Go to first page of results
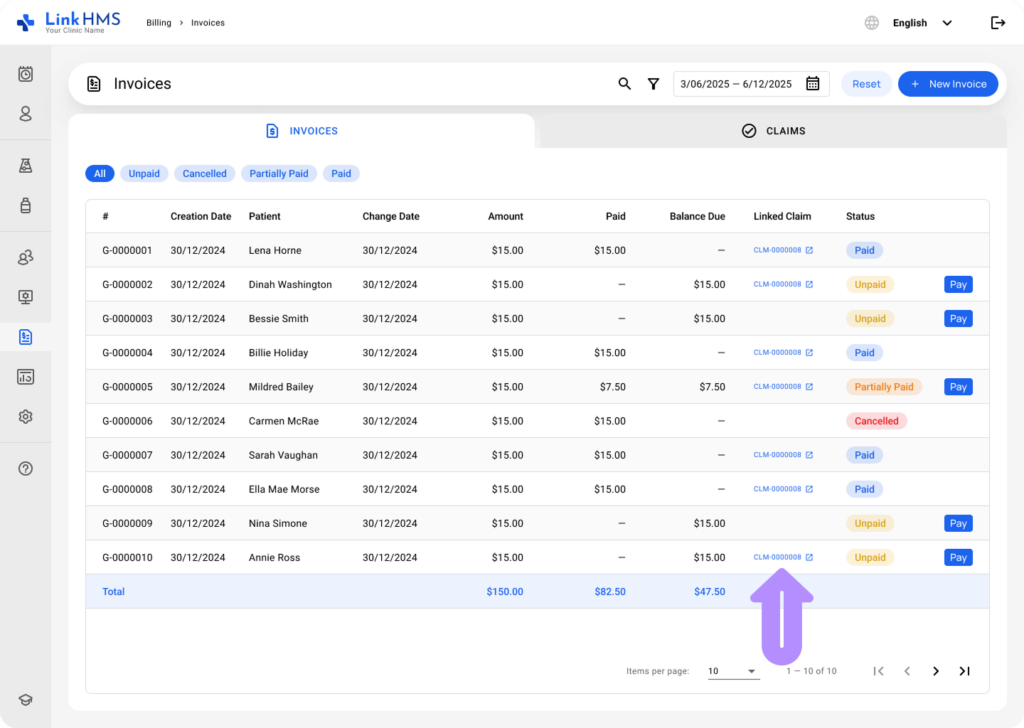The height and width of the screenshot is (728, 1024). [878, 671]
